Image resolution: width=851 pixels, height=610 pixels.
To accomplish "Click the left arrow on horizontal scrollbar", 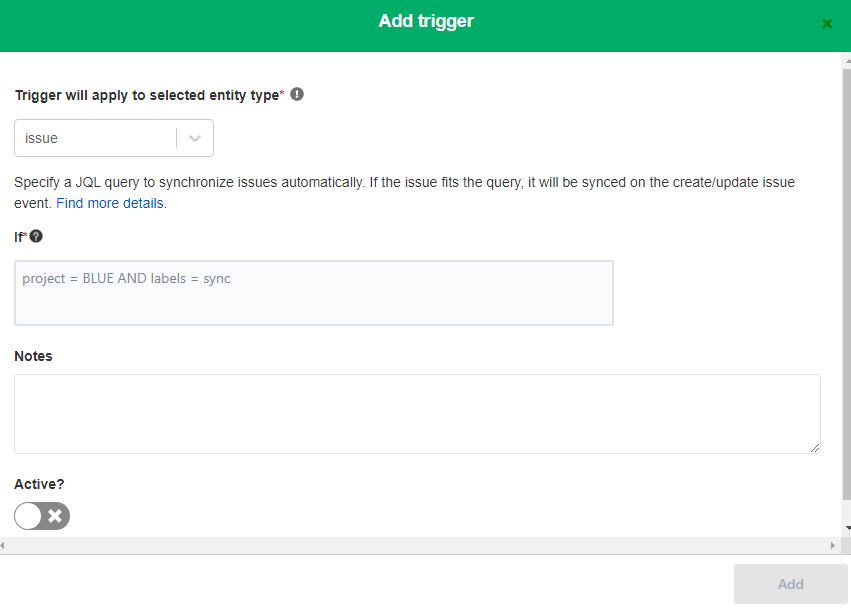I will click(x=3, y=545).
